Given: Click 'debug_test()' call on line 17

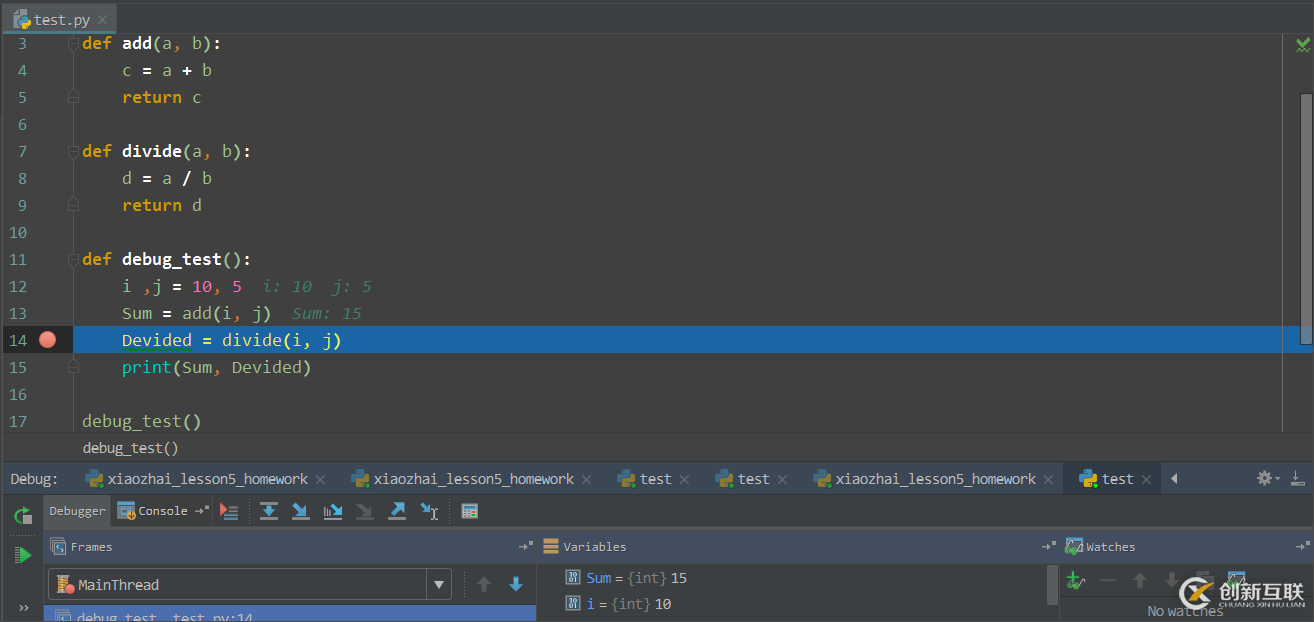Looking at the screenshot, I should tap(142, 421).
